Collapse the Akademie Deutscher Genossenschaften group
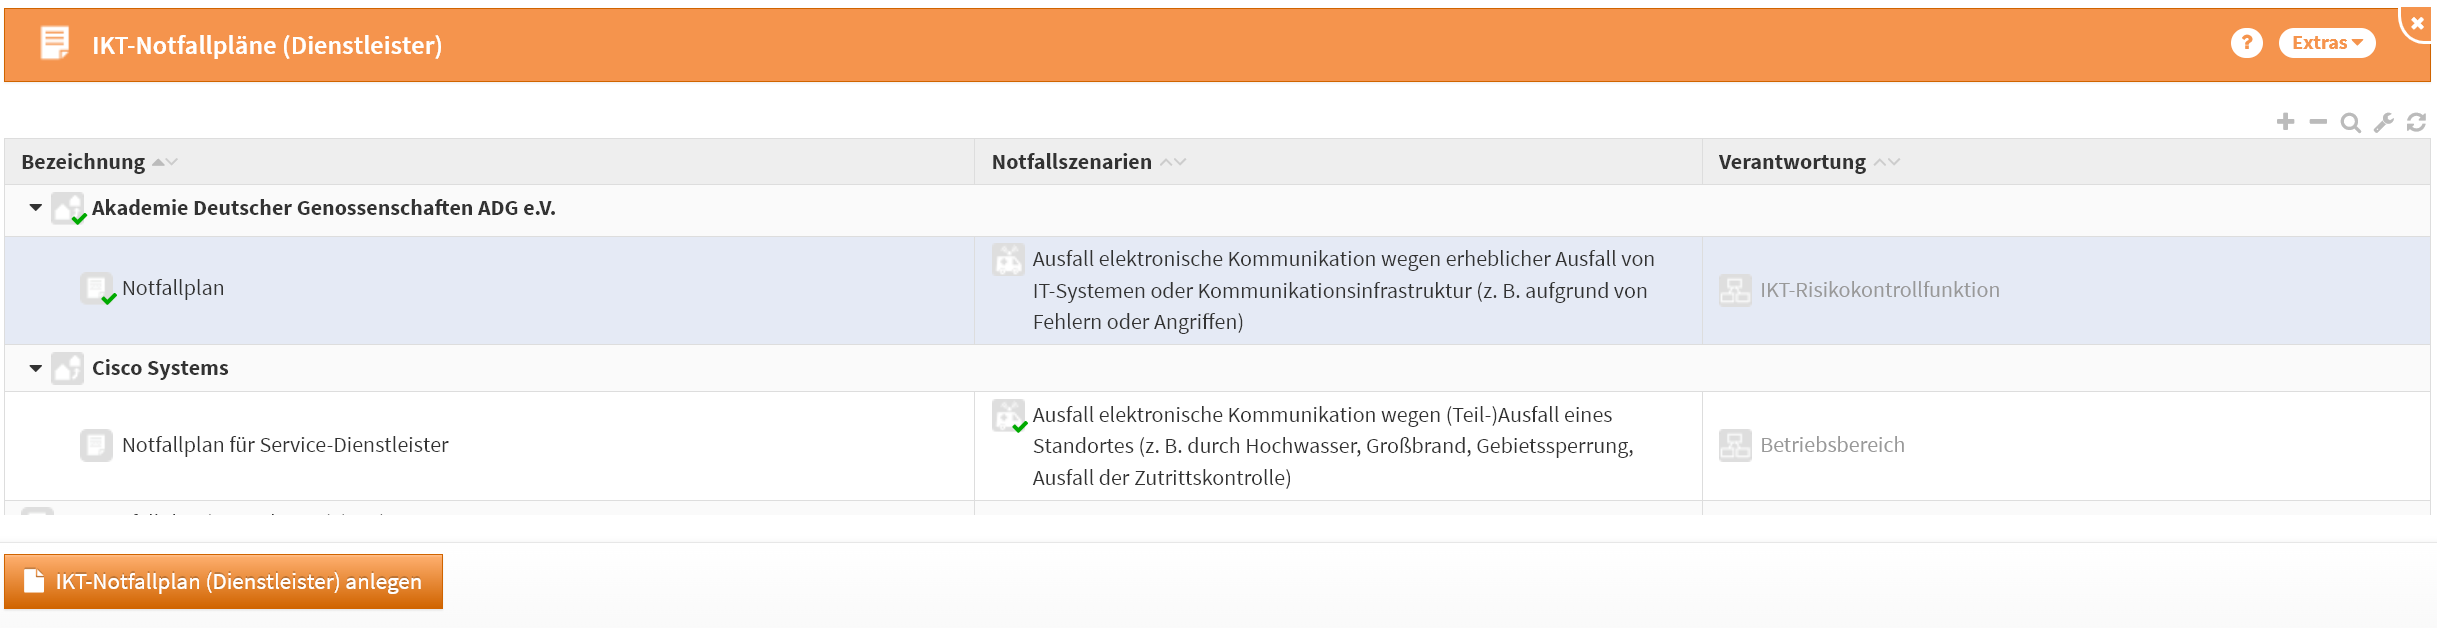 tap(36, 208)
